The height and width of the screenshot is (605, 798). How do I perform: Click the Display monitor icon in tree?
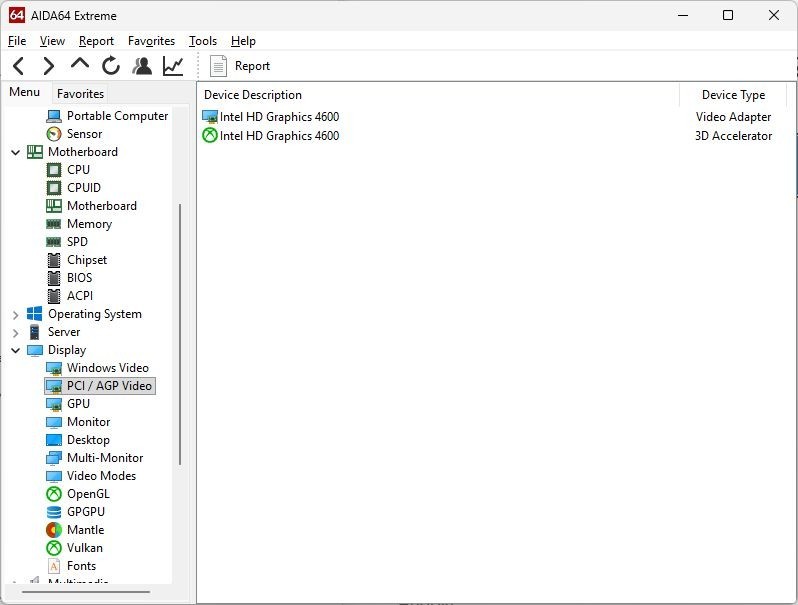coord(35,350)
